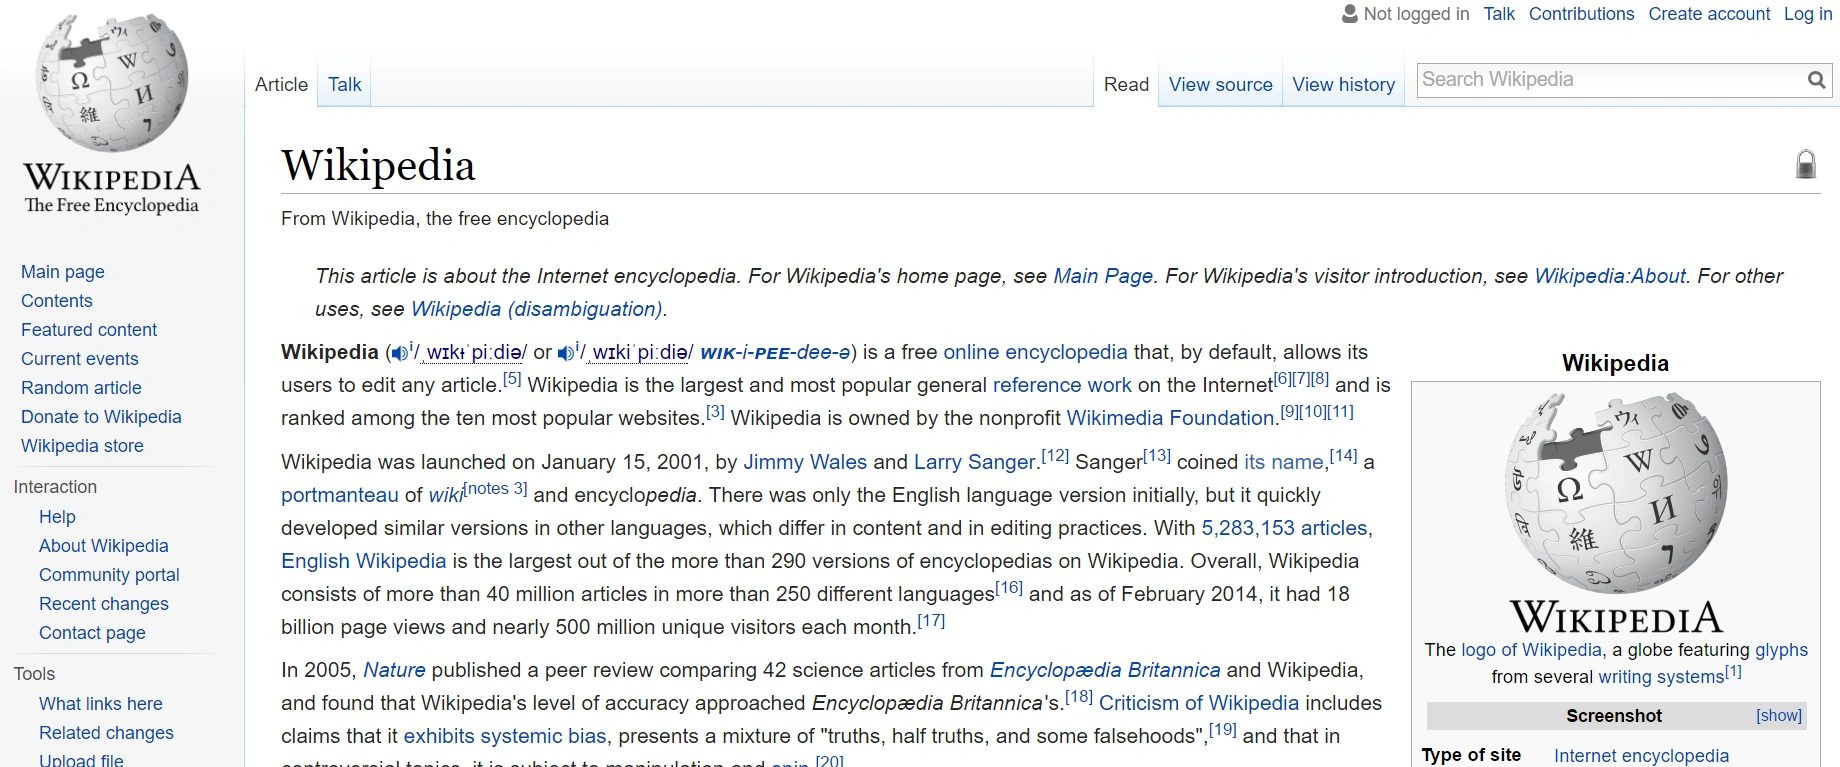This screenshot has width=1840, height=767.
Task: Open the its name link
Action: pyautogui.click(x=1284, y=462)
